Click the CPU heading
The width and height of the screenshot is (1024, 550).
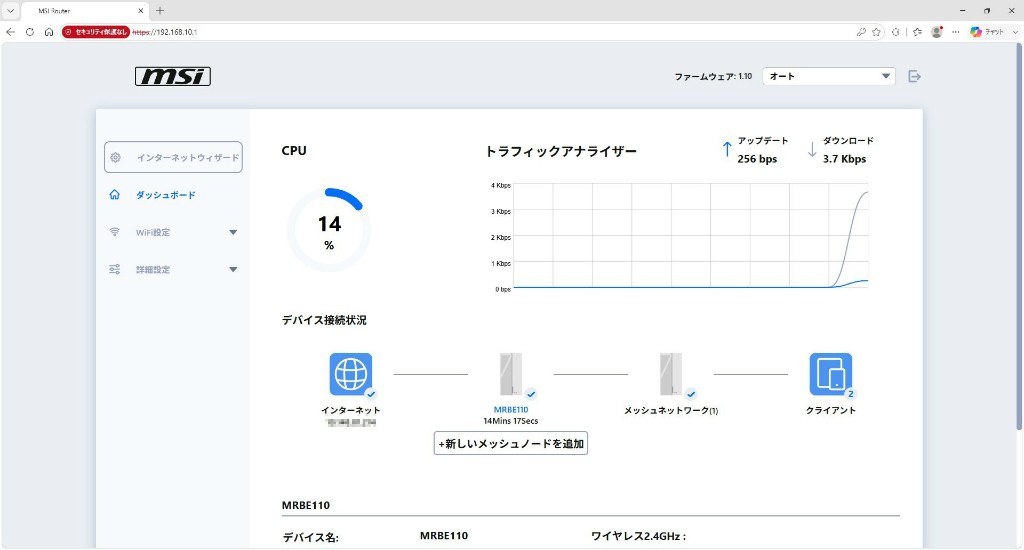pos(294,150)
